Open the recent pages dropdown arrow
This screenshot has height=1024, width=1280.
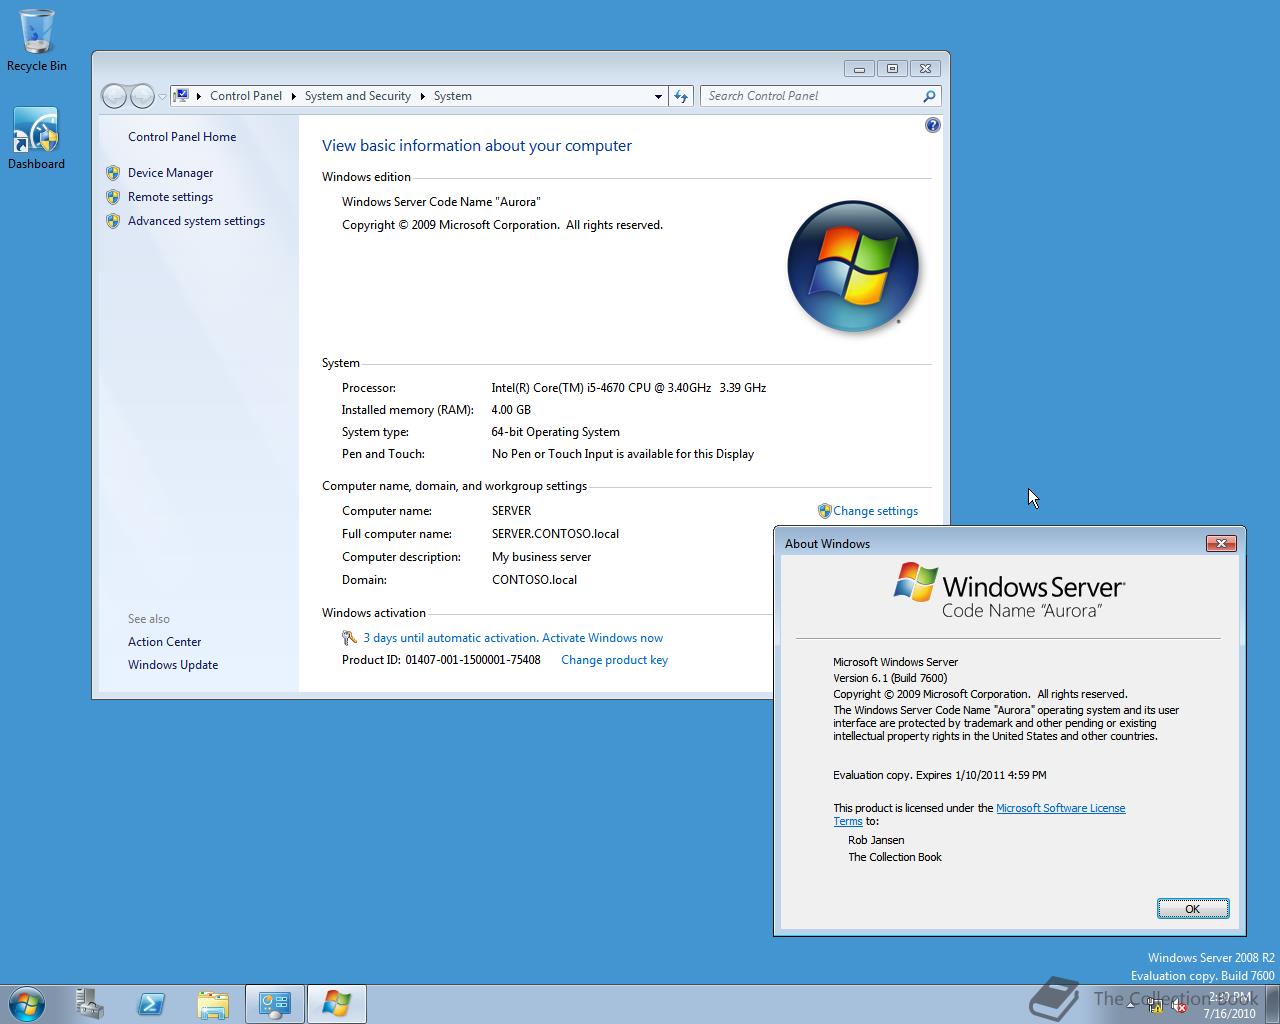click(x=162, y=97)
